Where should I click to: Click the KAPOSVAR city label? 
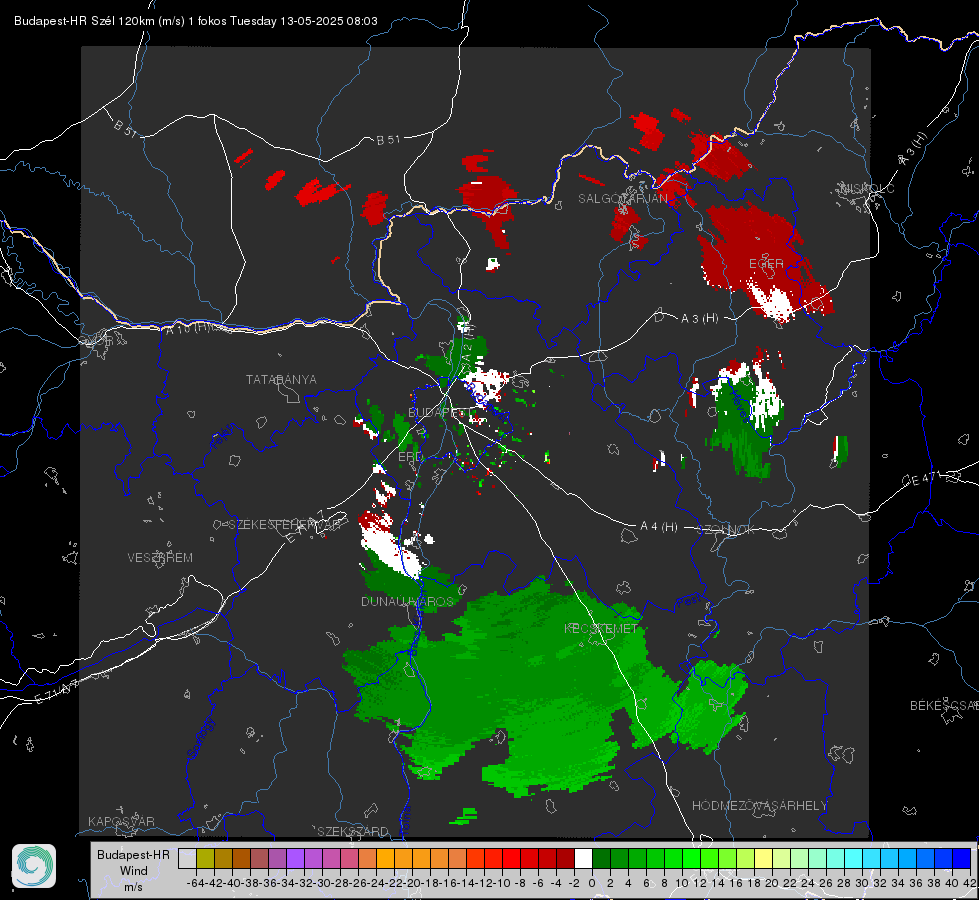pos(121,821)
